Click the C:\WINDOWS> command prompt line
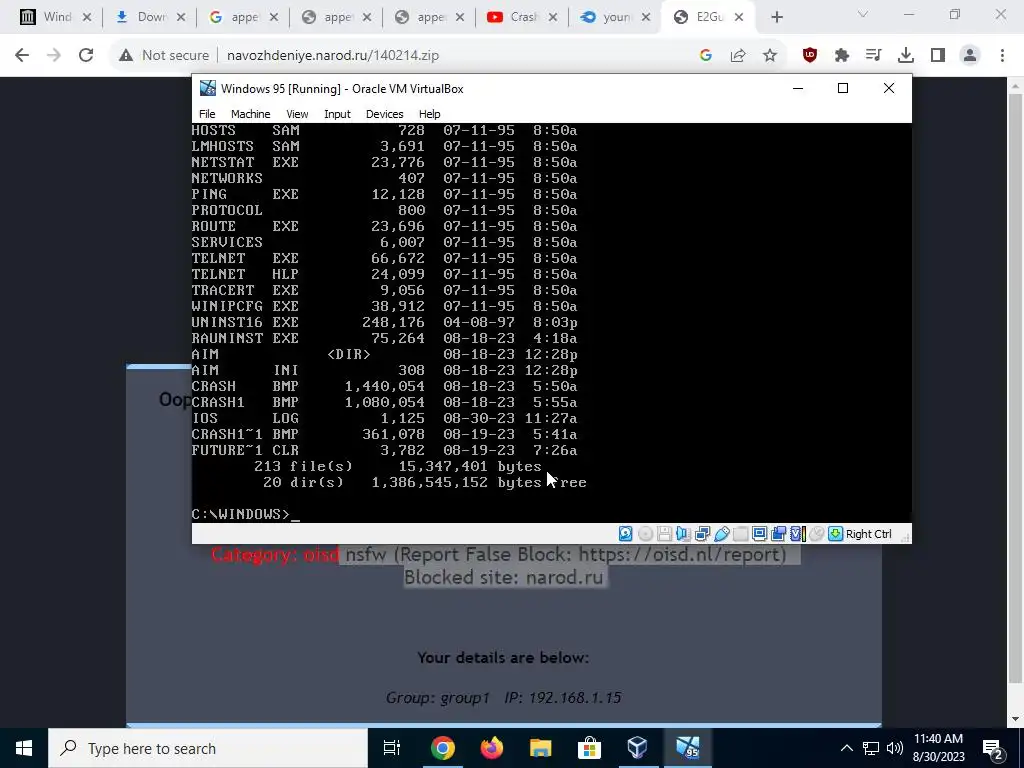The width and height of the screenshot is (1024, 768). click(246, 514)
